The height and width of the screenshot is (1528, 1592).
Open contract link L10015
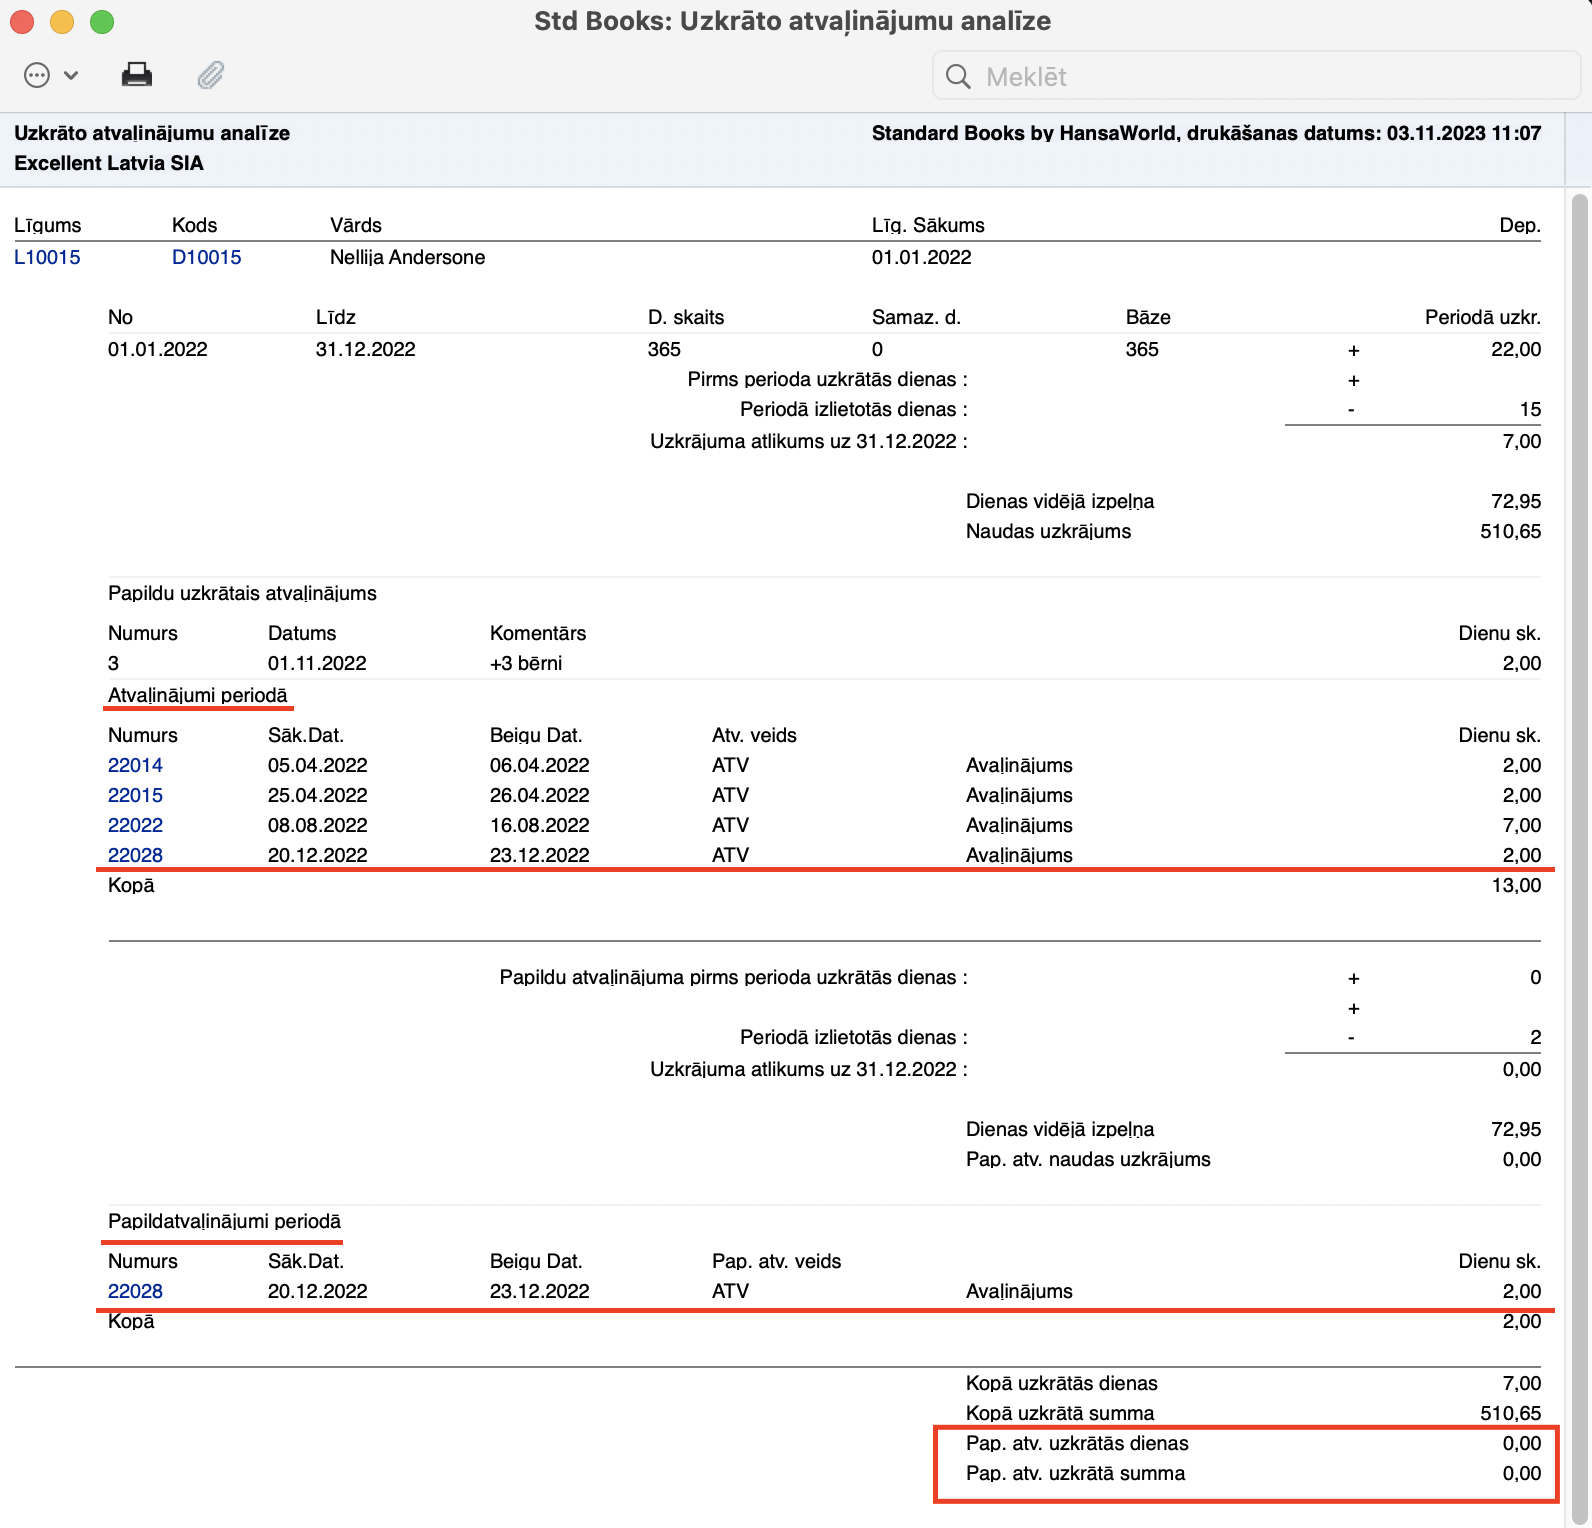(x=47, y=257)
